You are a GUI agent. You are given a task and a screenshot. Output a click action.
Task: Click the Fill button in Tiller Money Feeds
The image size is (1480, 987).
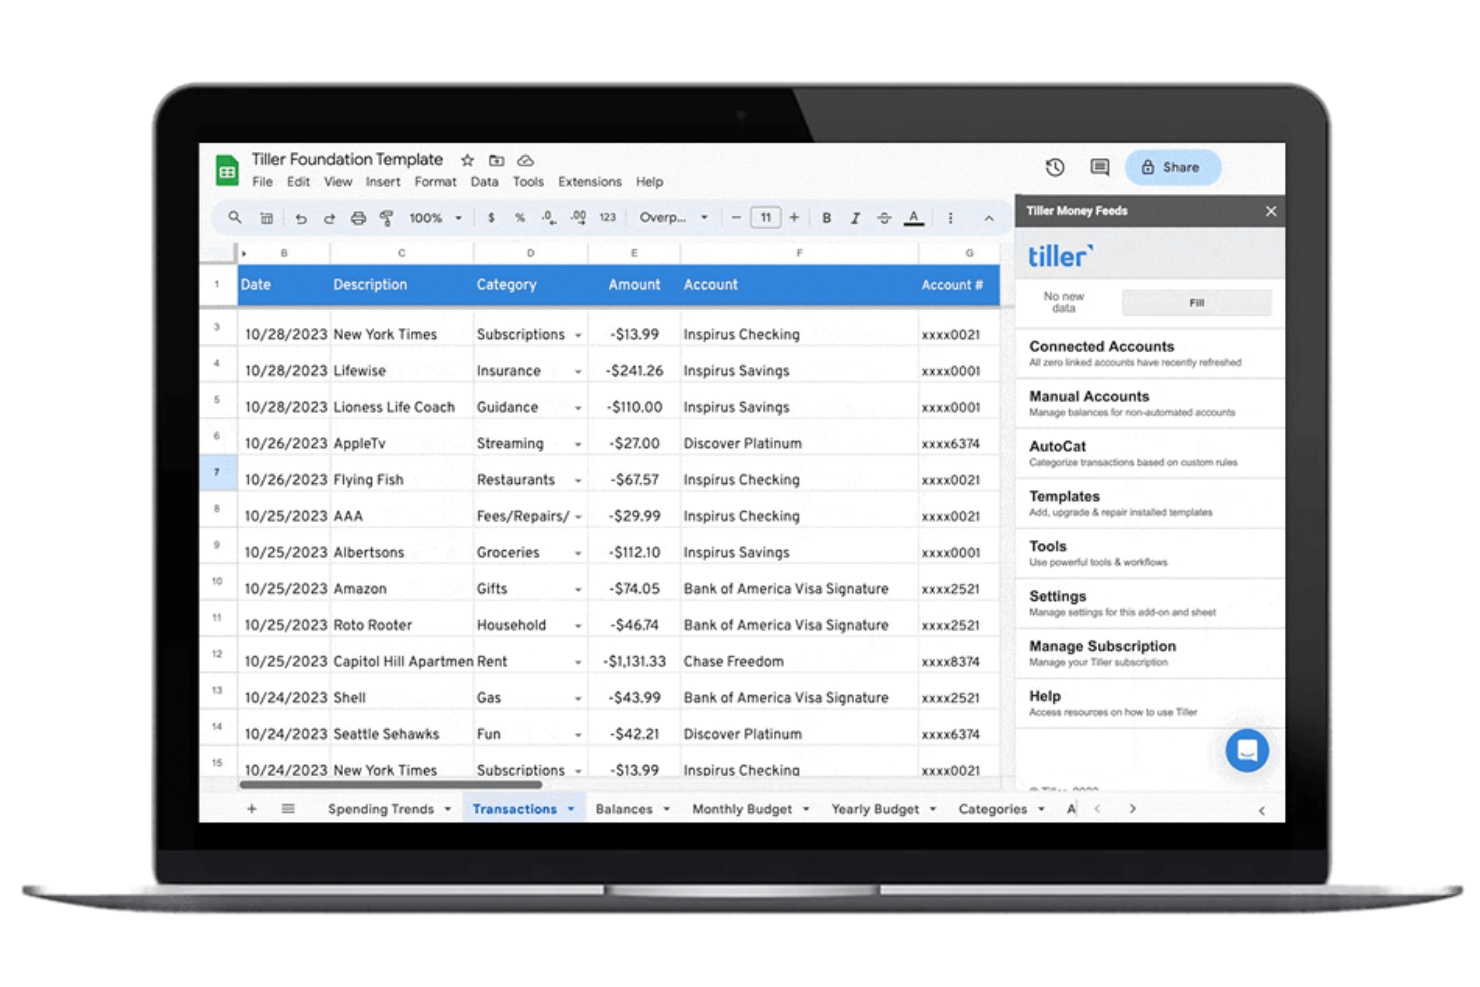pyautogui.click(x=1197, y=303)
